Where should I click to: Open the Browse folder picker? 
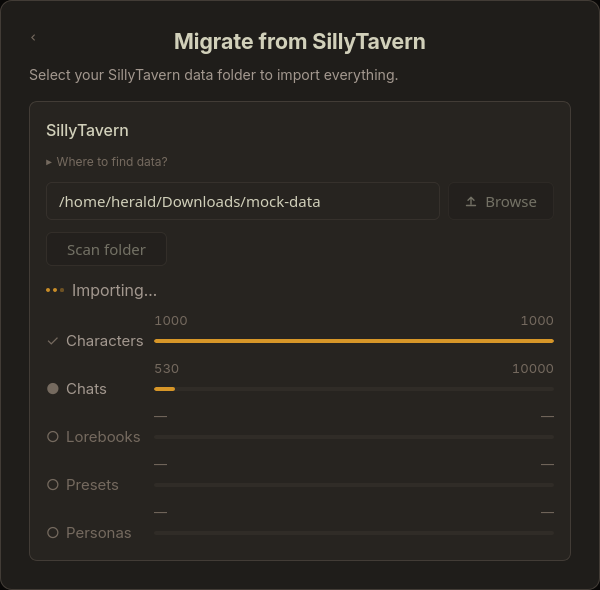click(501, 201)
